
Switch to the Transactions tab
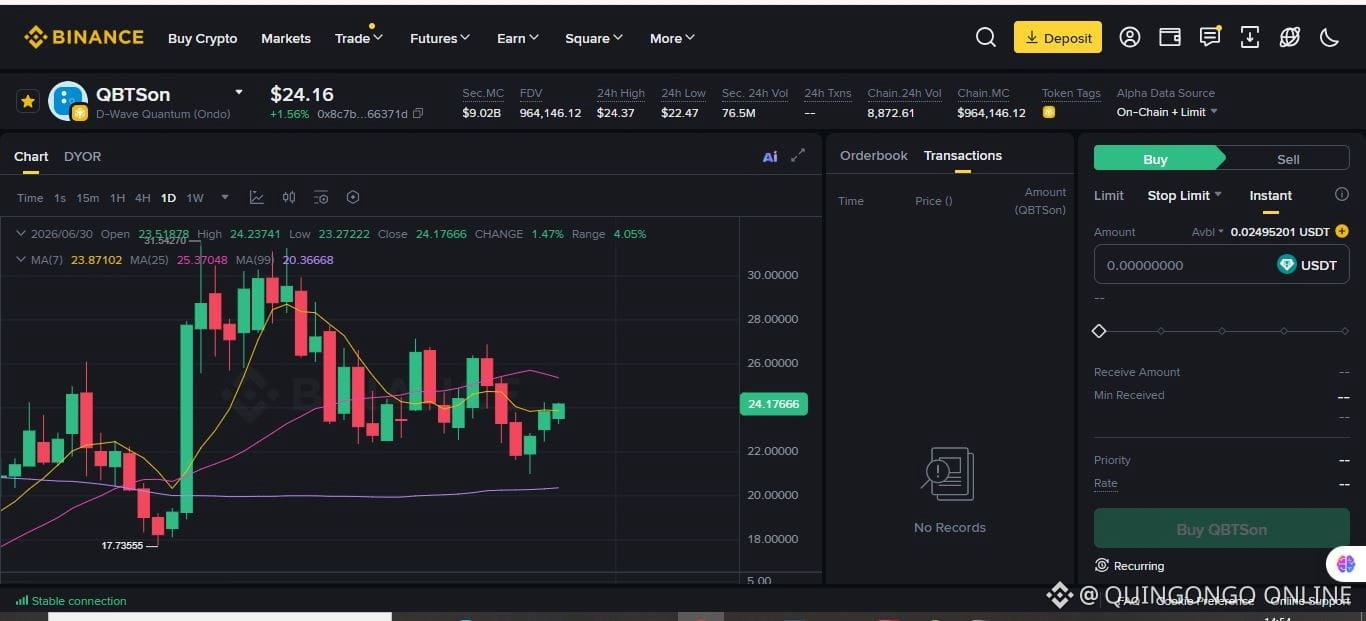click(x=963, y=155)
